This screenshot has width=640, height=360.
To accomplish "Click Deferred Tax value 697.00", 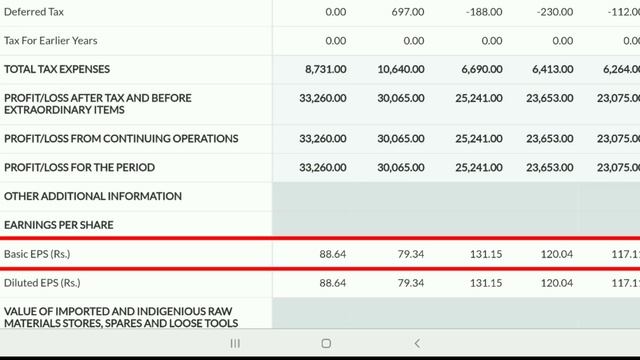I will coord(408,12).
